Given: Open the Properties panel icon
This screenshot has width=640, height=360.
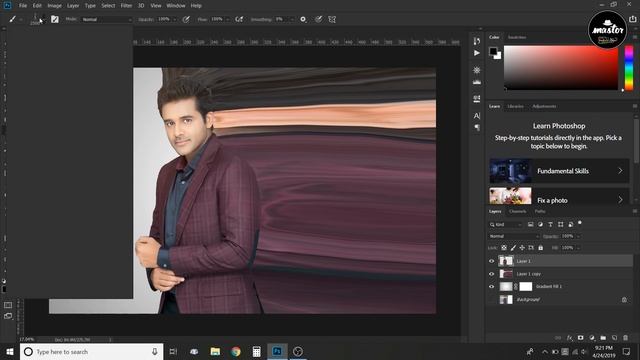Looking at the screenshot, I should (x=476, y=70).
